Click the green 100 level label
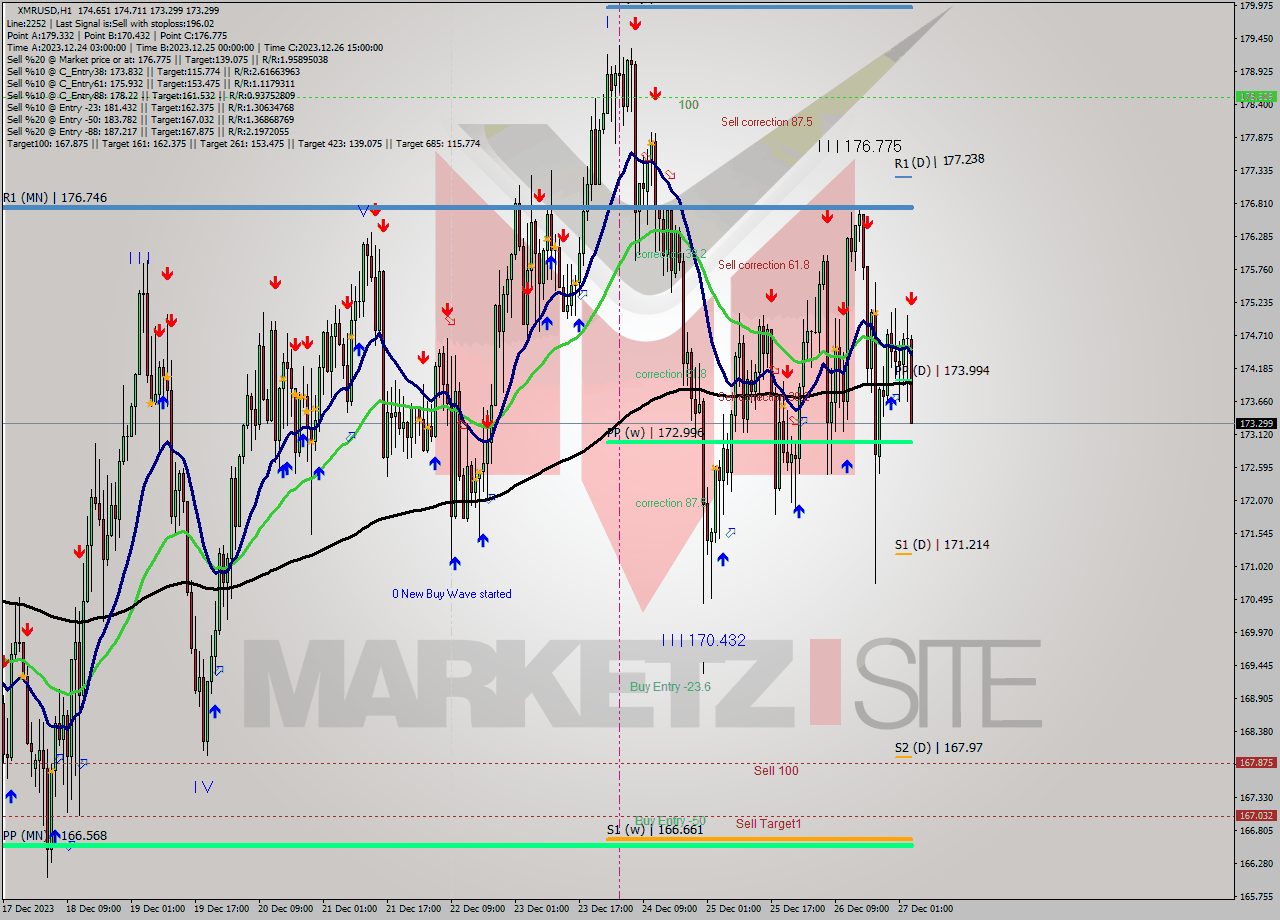 (689, 104)
